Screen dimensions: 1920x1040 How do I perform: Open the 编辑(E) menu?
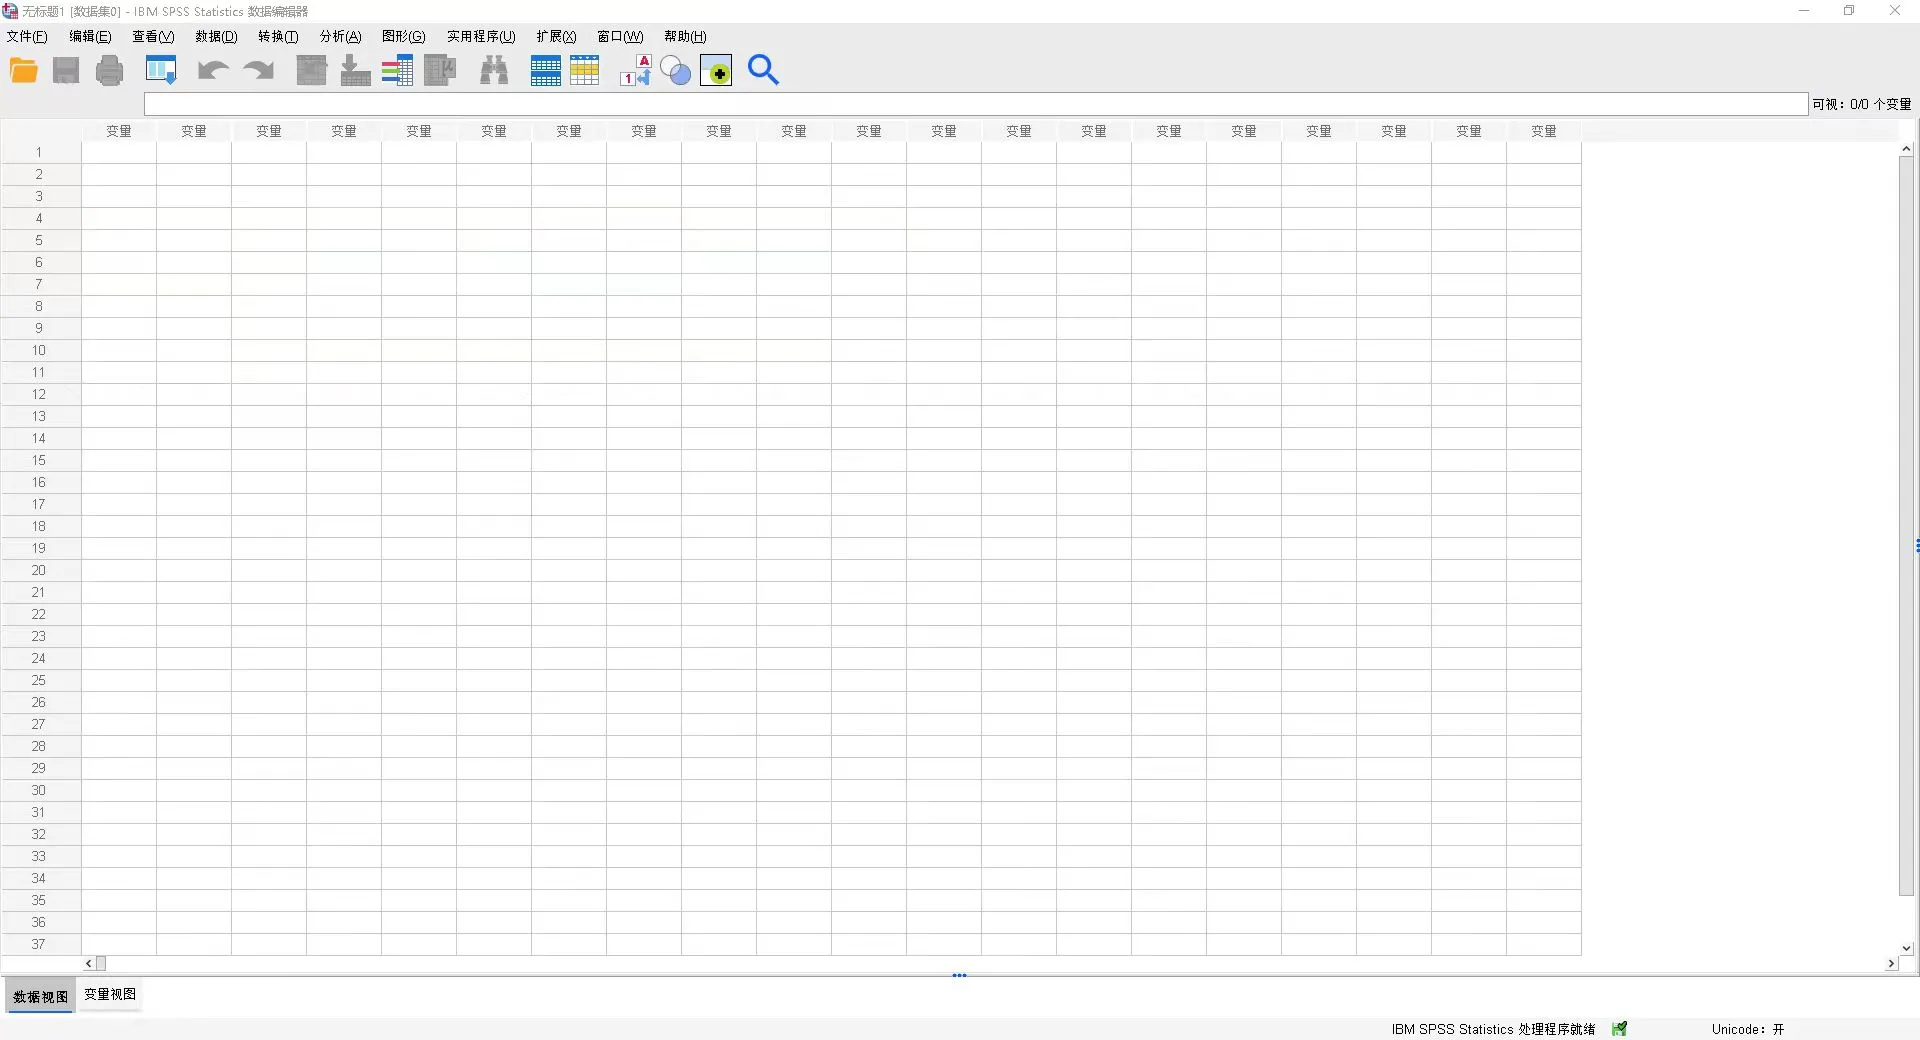coord(90,36)
